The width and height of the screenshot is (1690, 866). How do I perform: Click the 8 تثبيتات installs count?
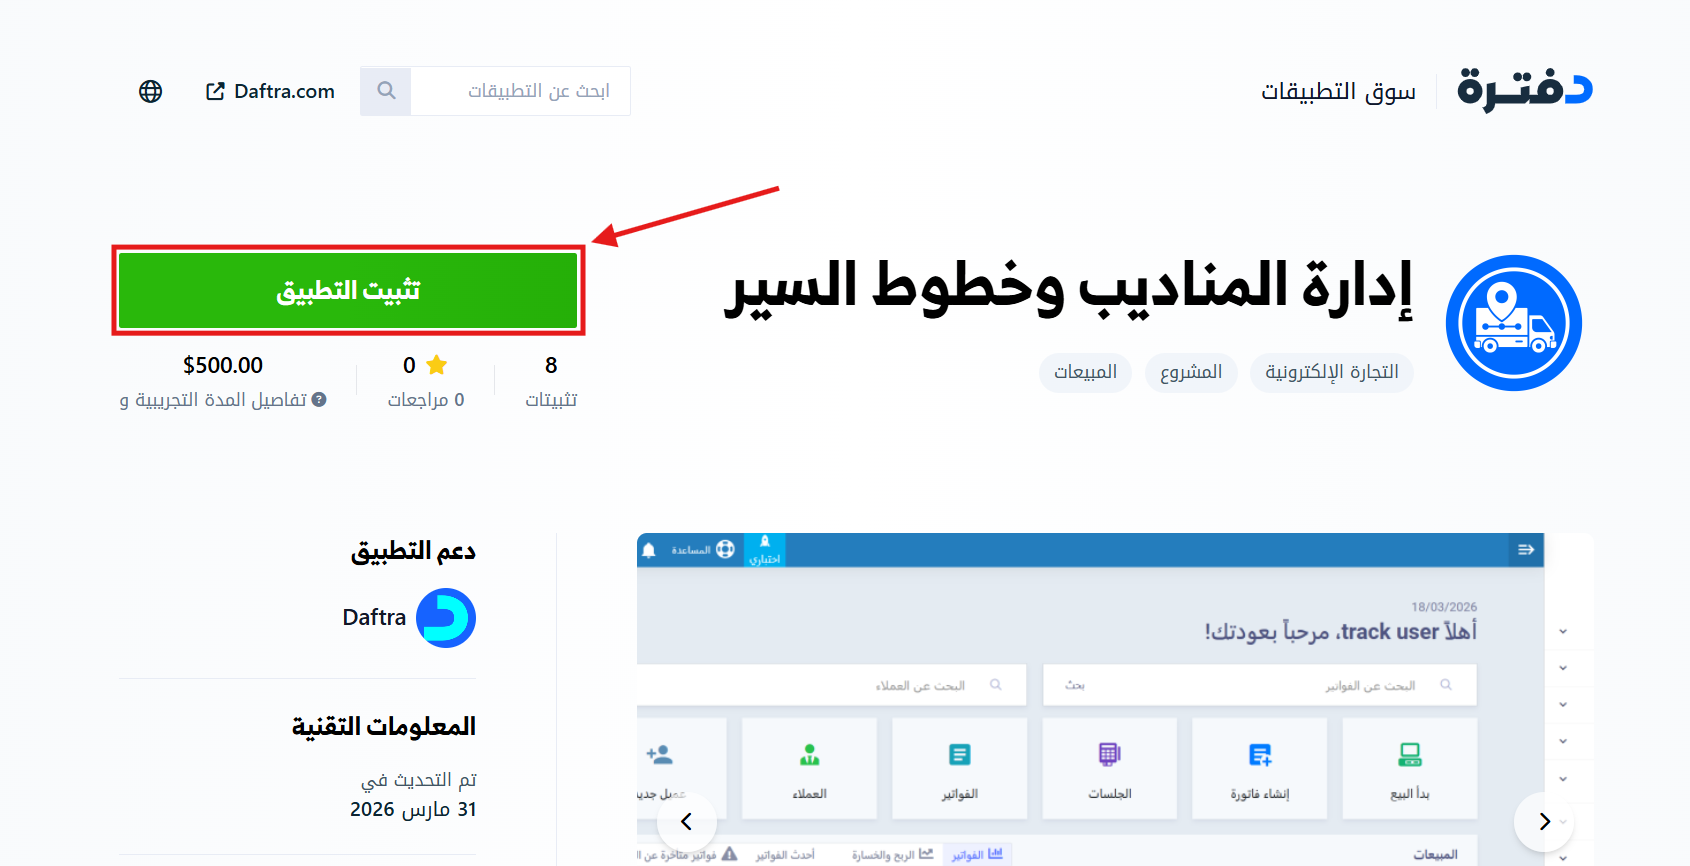tap(551, 382)
